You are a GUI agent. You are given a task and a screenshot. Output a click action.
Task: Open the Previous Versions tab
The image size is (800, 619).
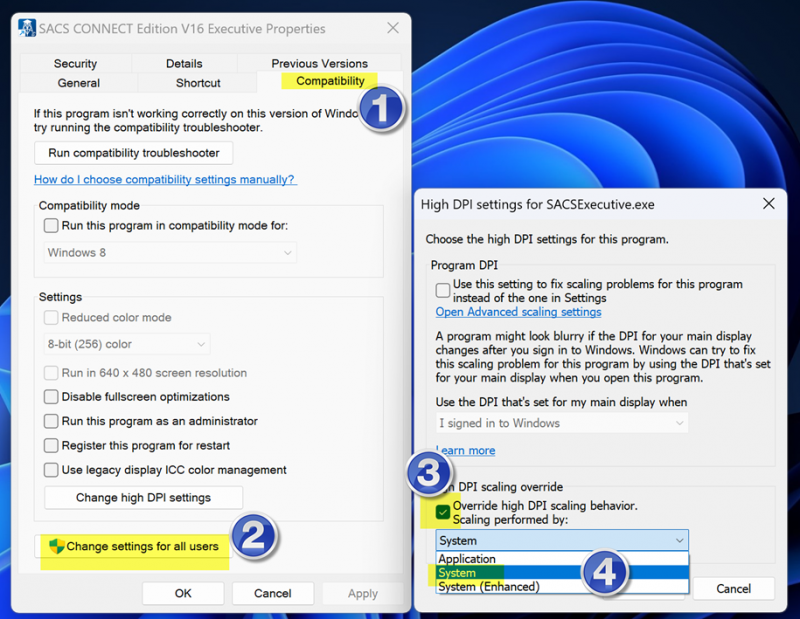(x=319, y=63)
